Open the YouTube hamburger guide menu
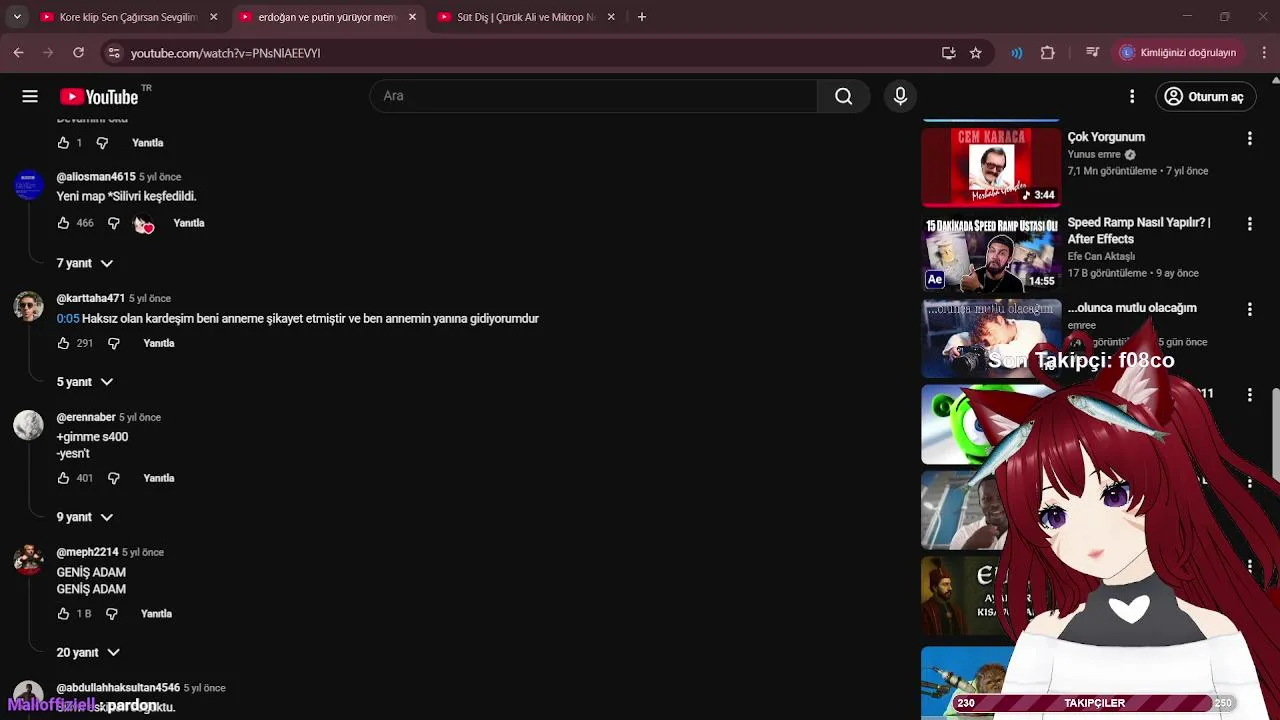This screenshot has width=1280, height=720. click(x=30, y=96)
